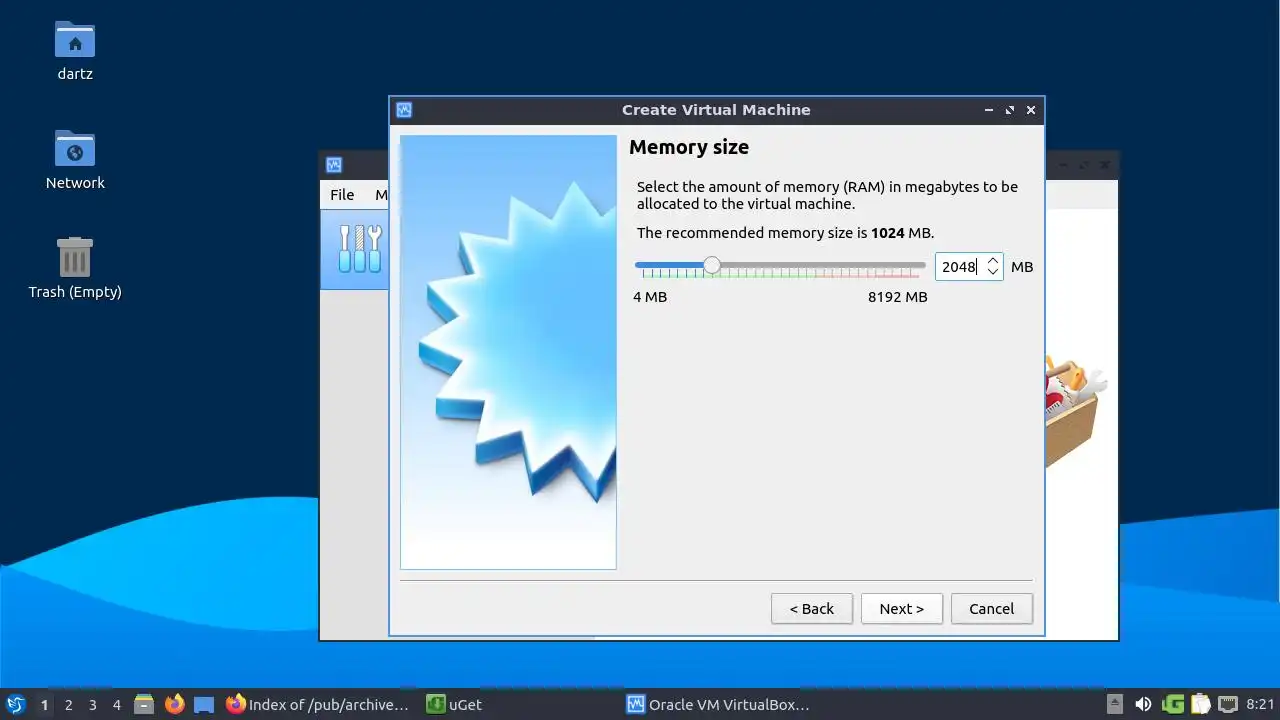
Task: Click the 4 MB minimum label
Action: coord(650,297)
